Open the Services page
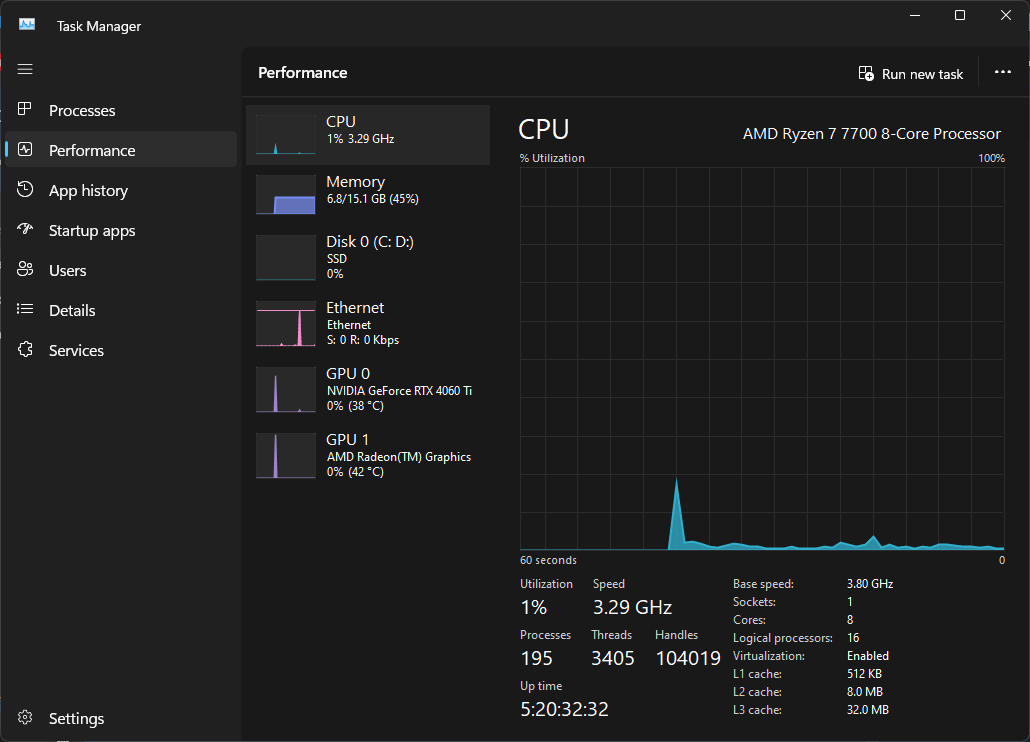Viewport: 1030px width, 742px height. point(121,351)
